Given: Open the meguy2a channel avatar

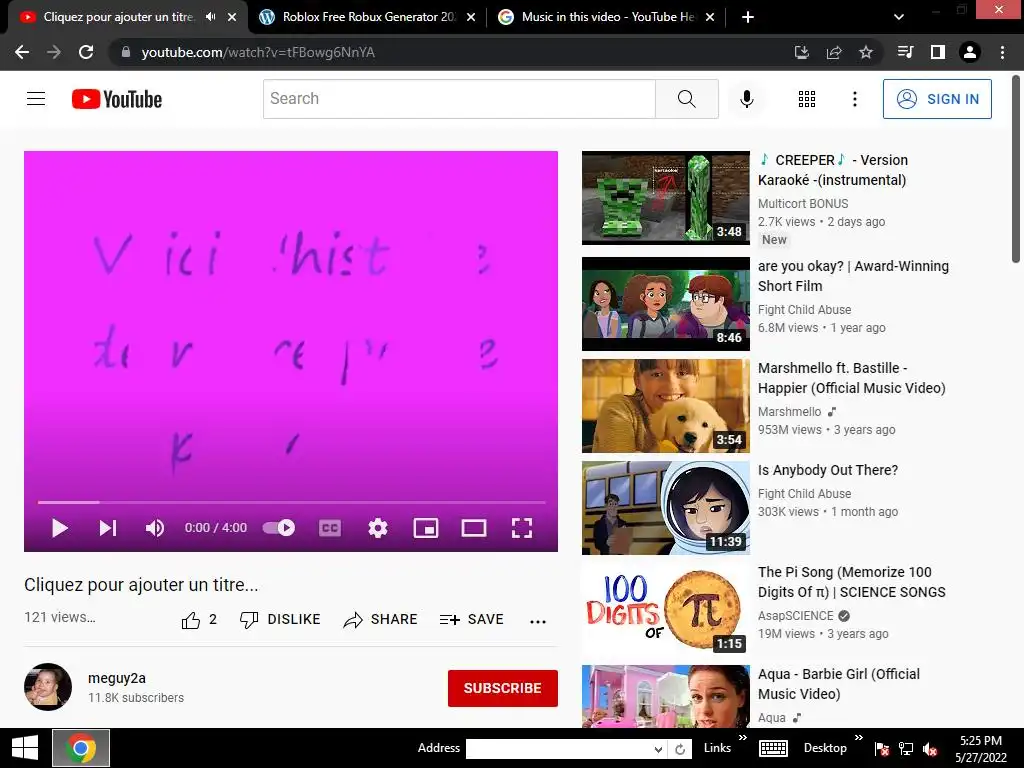Looking at the screenshot, I should pyautogui.click(x=48, y=687).
